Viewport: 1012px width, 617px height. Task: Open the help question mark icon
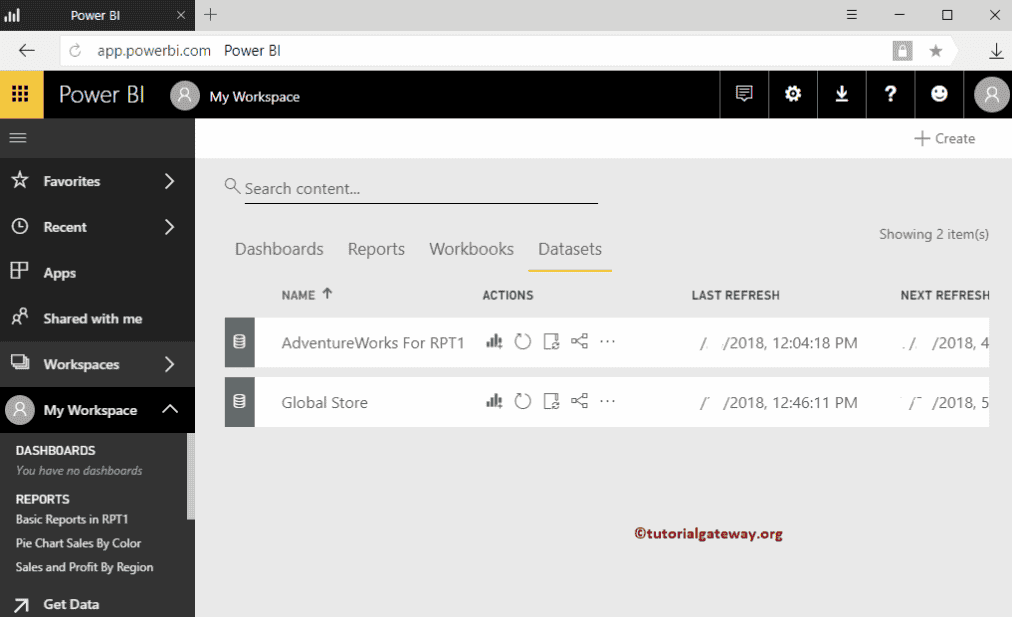pyautogui.click(x=891, y=94)
